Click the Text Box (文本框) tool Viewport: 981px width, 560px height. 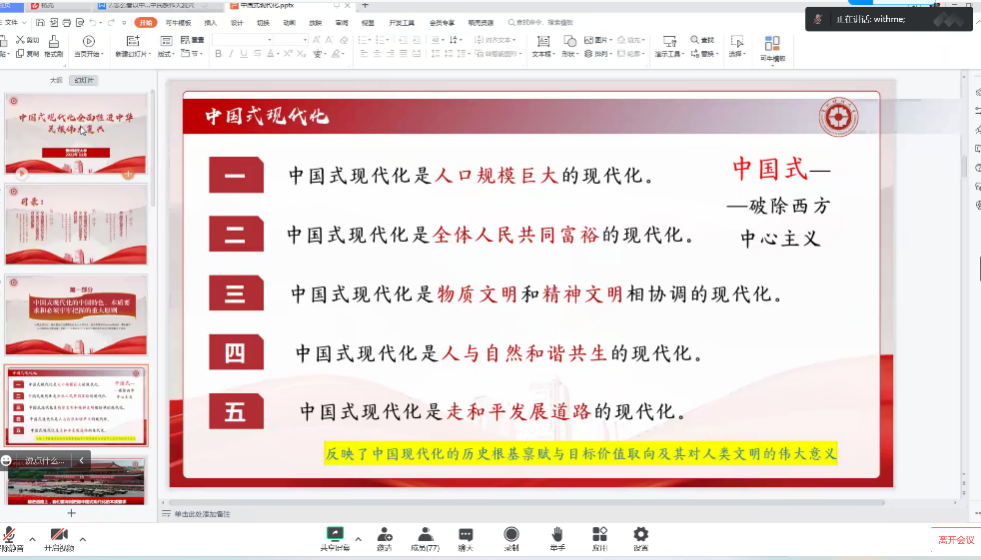coord(543,46)
